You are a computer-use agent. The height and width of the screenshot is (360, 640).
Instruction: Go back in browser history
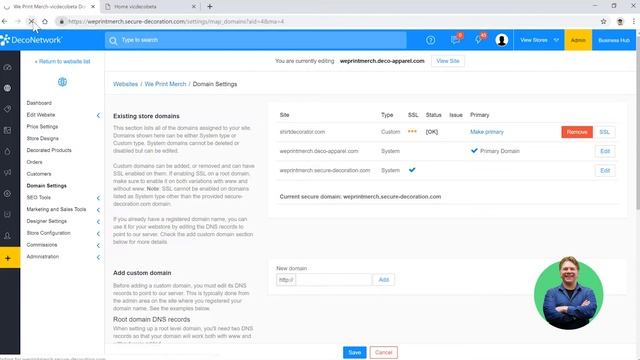[x=4, y=21]
